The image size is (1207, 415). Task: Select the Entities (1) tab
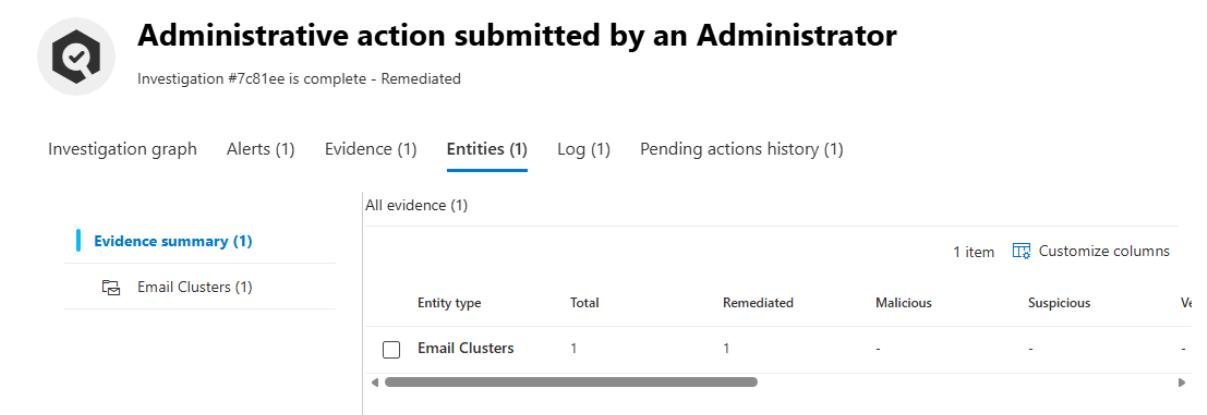(486, 150)
